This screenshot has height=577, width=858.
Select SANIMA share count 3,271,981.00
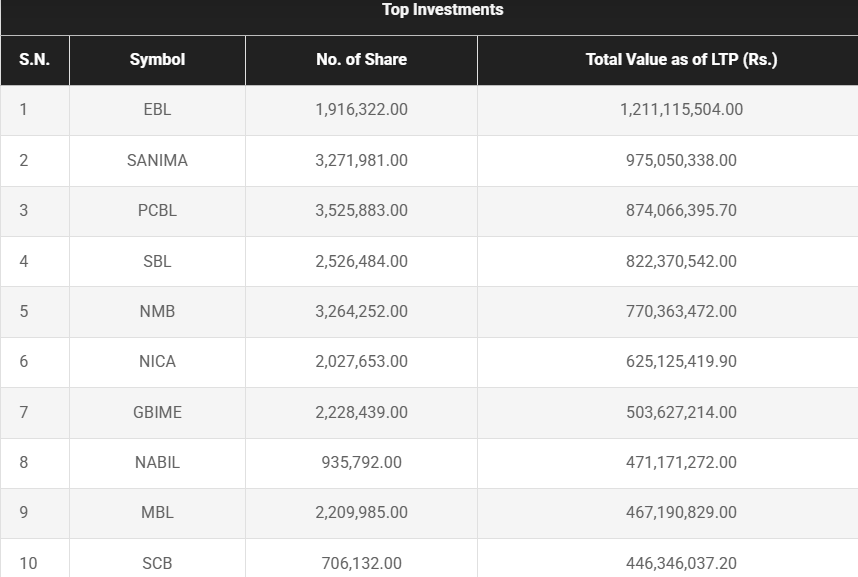point(361,160)
